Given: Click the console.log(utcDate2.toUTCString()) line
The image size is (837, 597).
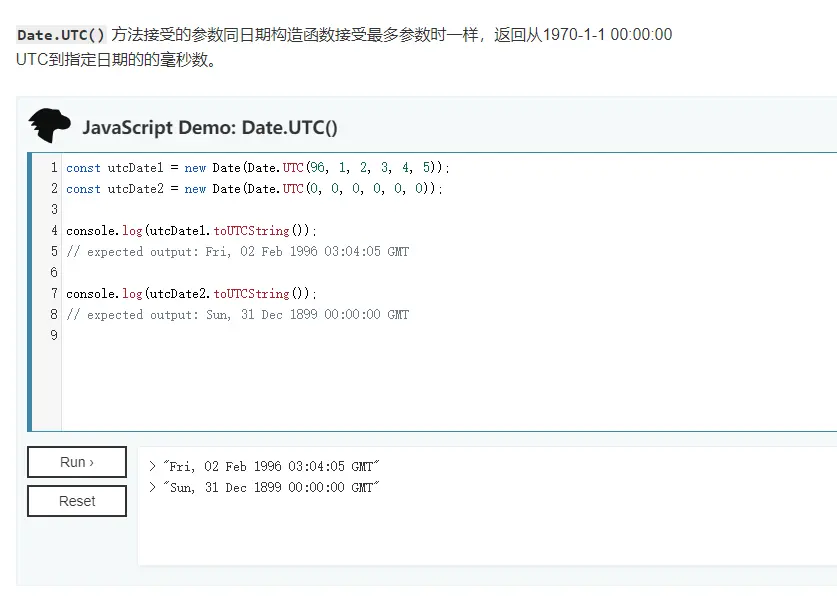Looking at the screenshot, I should click(x=191, y=294).
